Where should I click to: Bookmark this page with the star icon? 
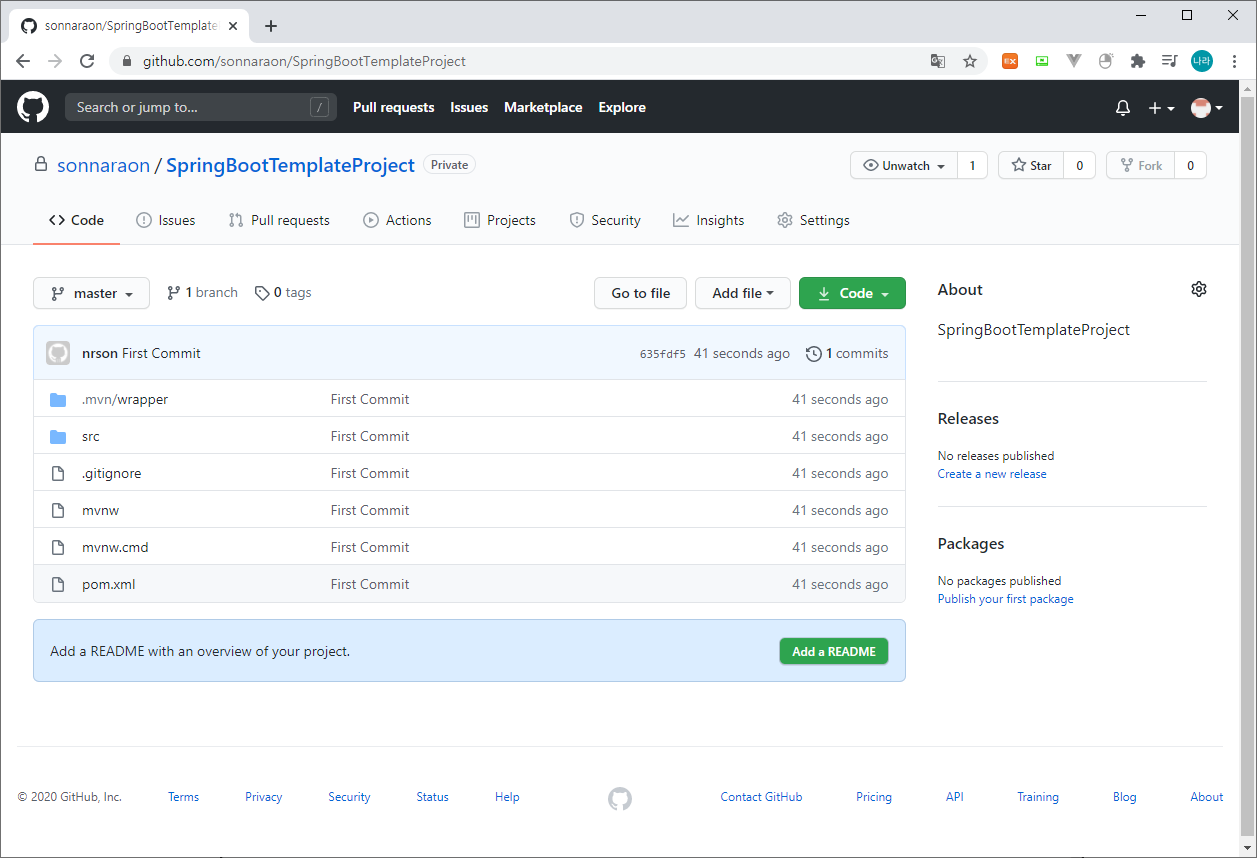(x=970, y=61)
